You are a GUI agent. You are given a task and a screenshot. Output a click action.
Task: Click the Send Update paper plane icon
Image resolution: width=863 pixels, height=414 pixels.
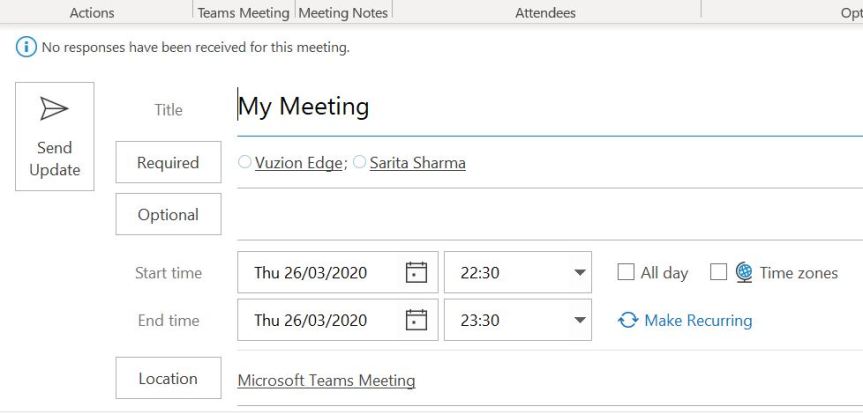click(54, 108)
